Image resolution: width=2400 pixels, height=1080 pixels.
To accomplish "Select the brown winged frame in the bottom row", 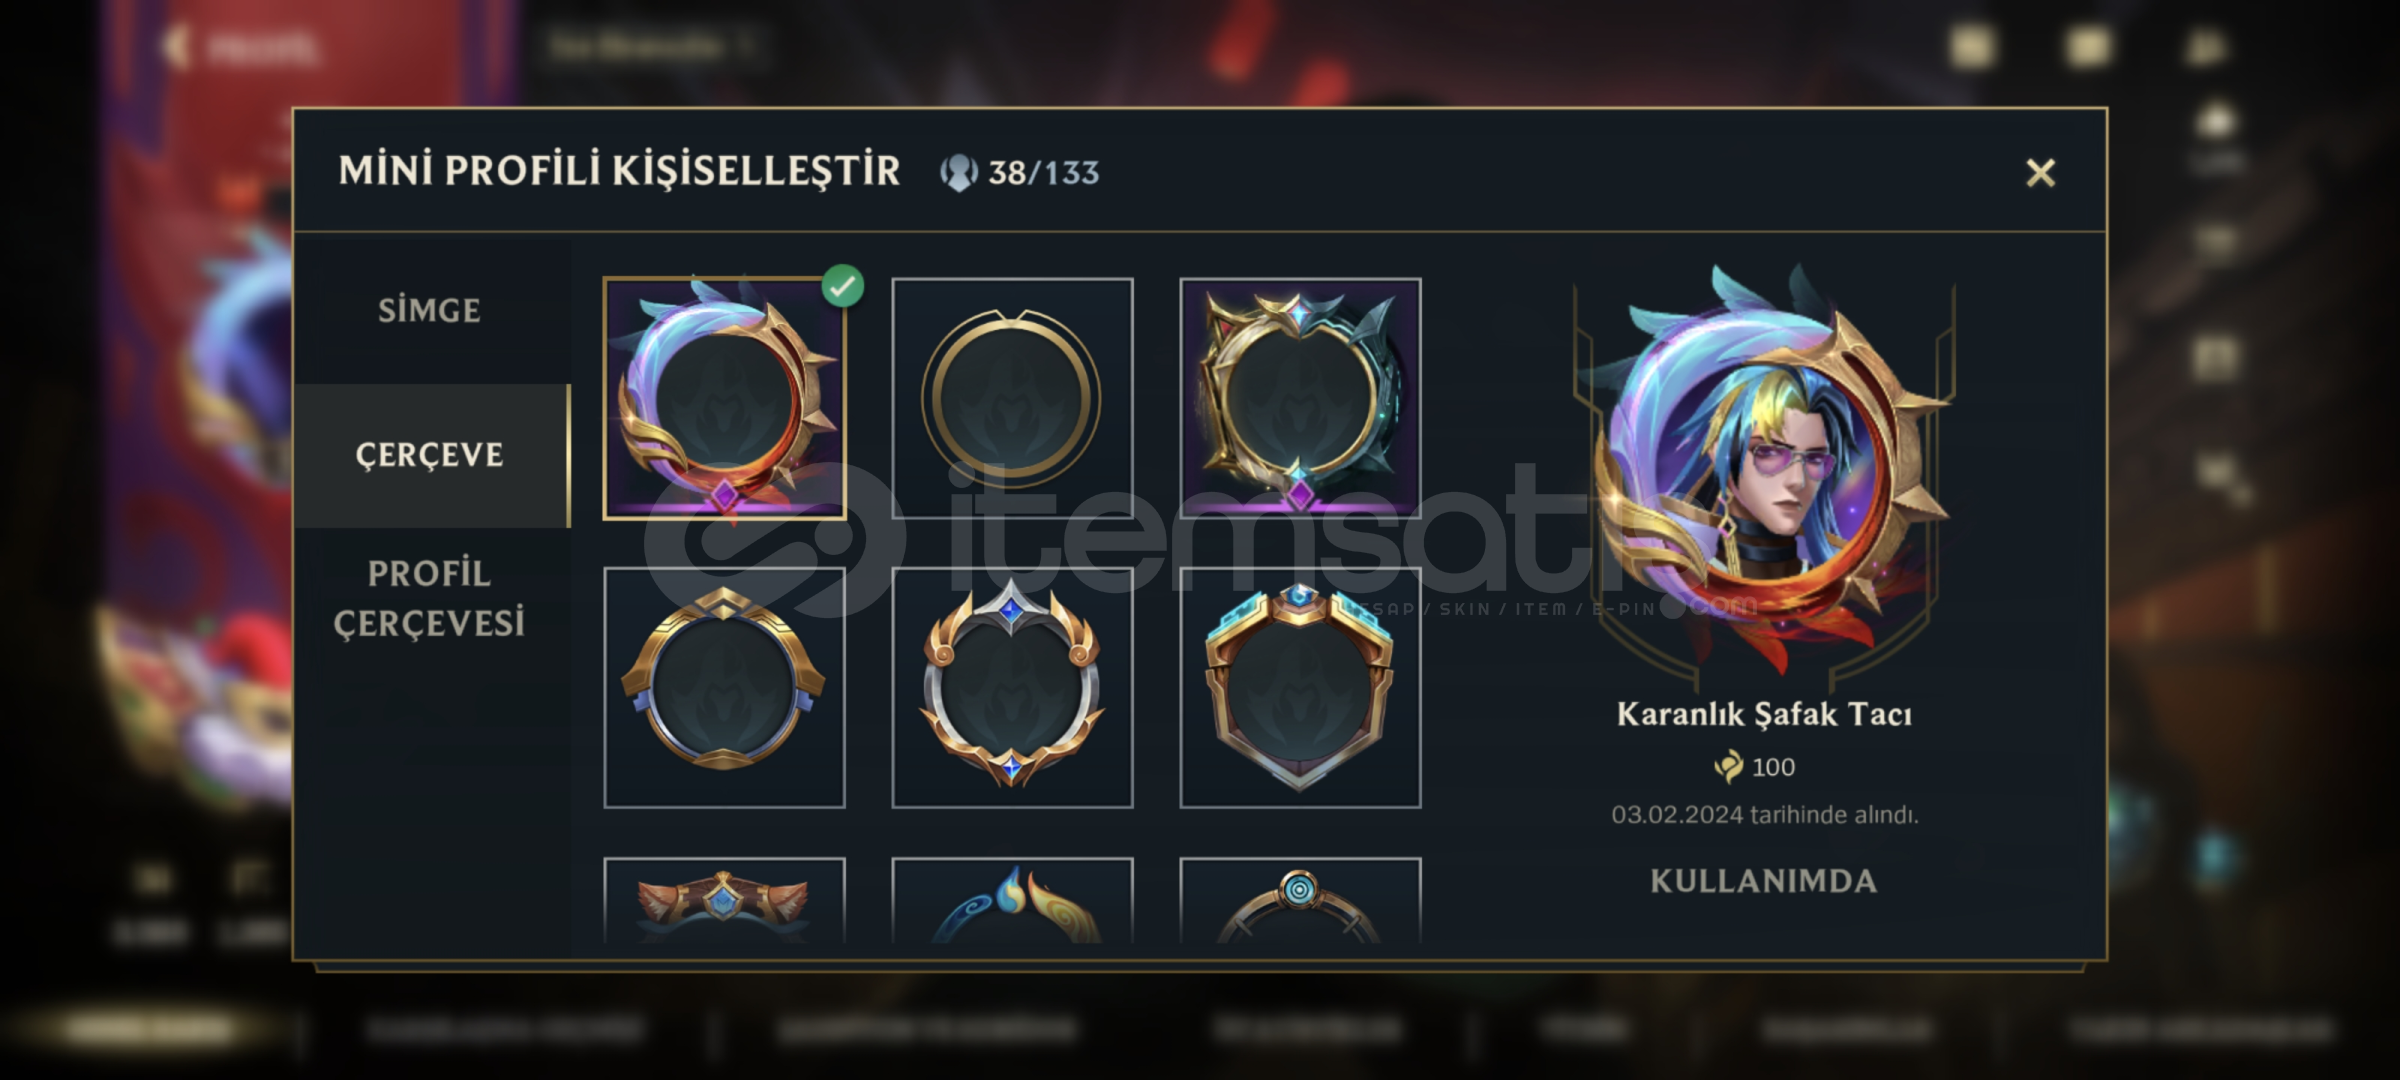I will [725, 900].
